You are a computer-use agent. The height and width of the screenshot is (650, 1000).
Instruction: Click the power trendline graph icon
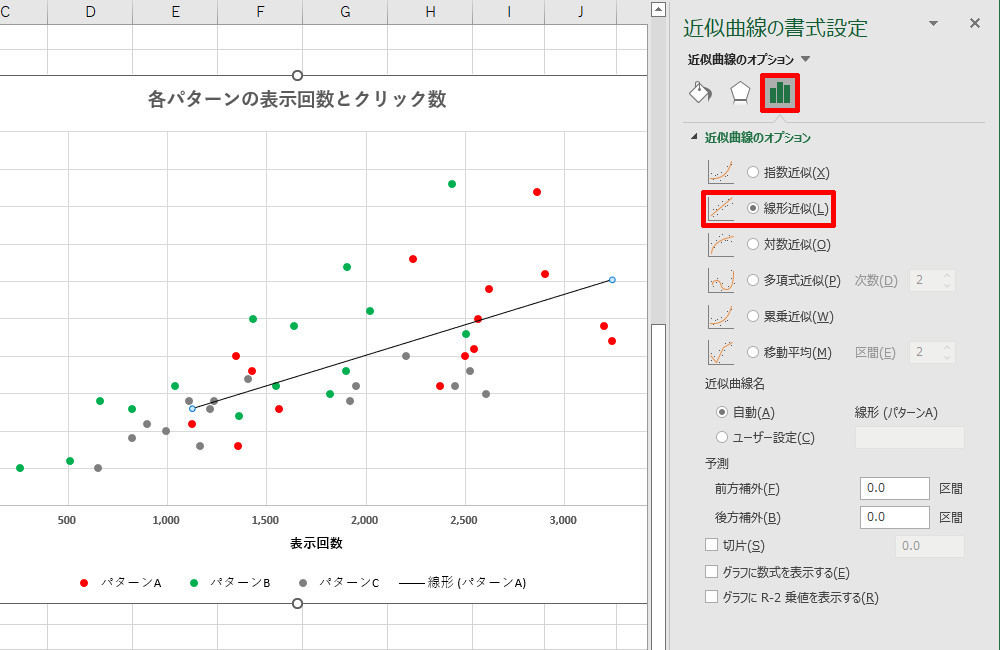(x=721, y=316)
